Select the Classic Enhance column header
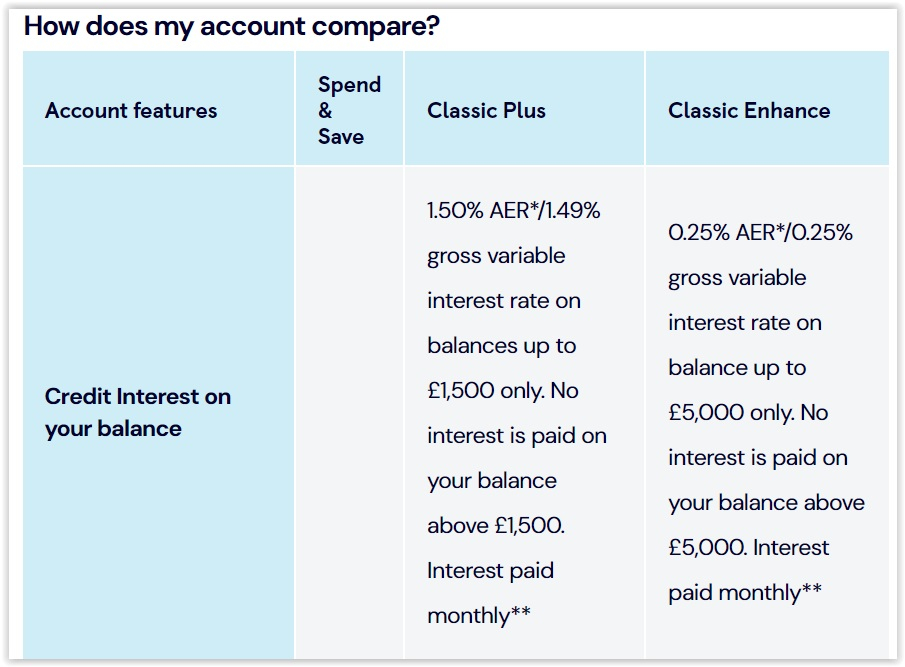Screen dimensions: 905x667 [767, 108]
